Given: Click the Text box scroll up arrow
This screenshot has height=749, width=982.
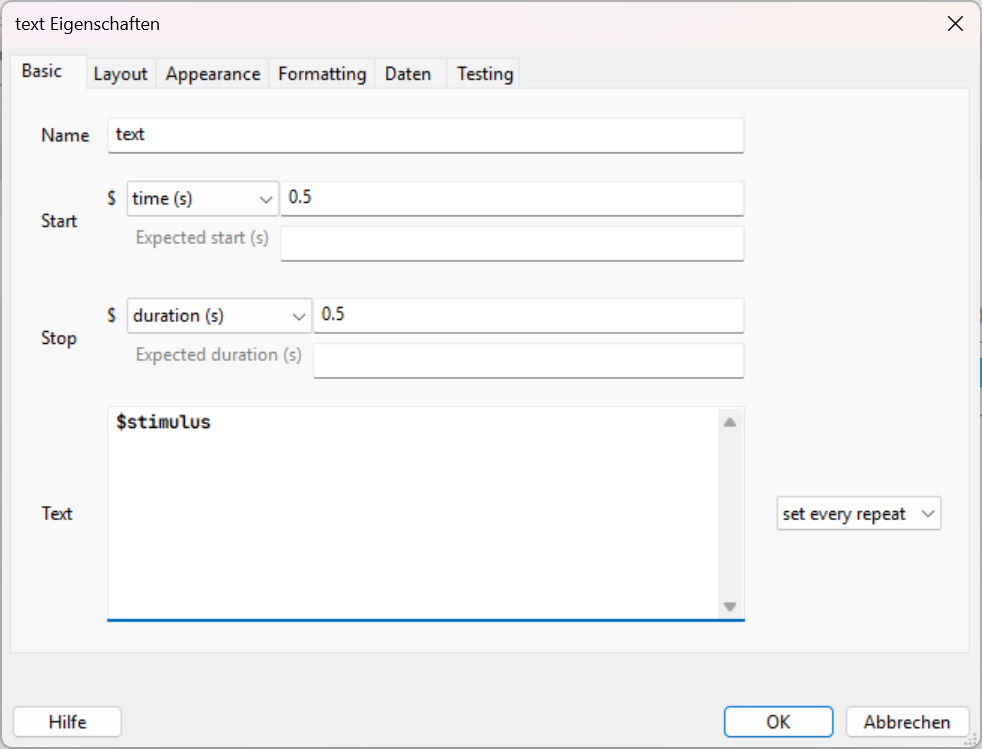Looking at the screenshot, I should (730, 422).
